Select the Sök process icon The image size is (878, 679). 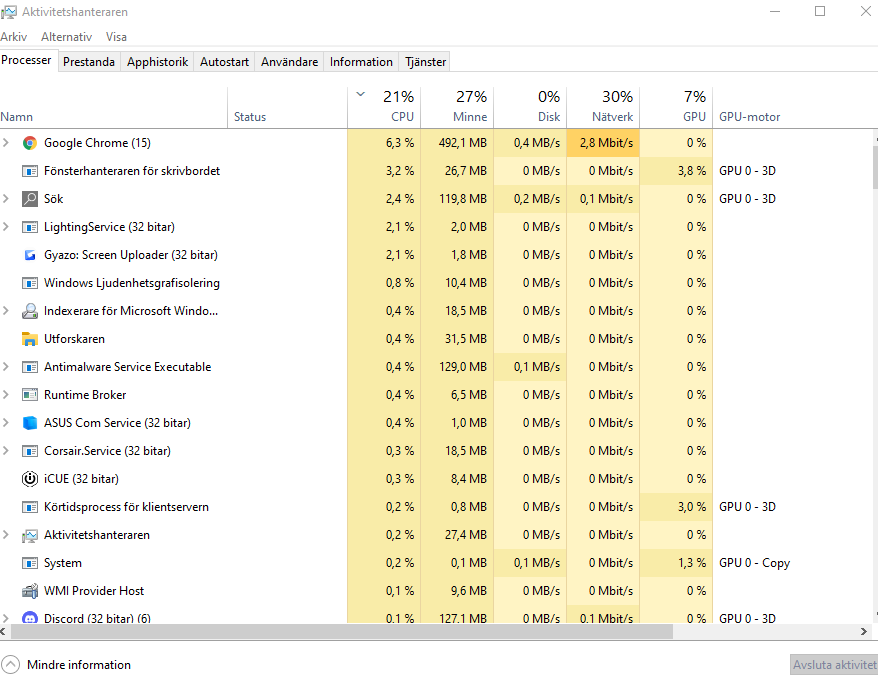click(29, 199)
